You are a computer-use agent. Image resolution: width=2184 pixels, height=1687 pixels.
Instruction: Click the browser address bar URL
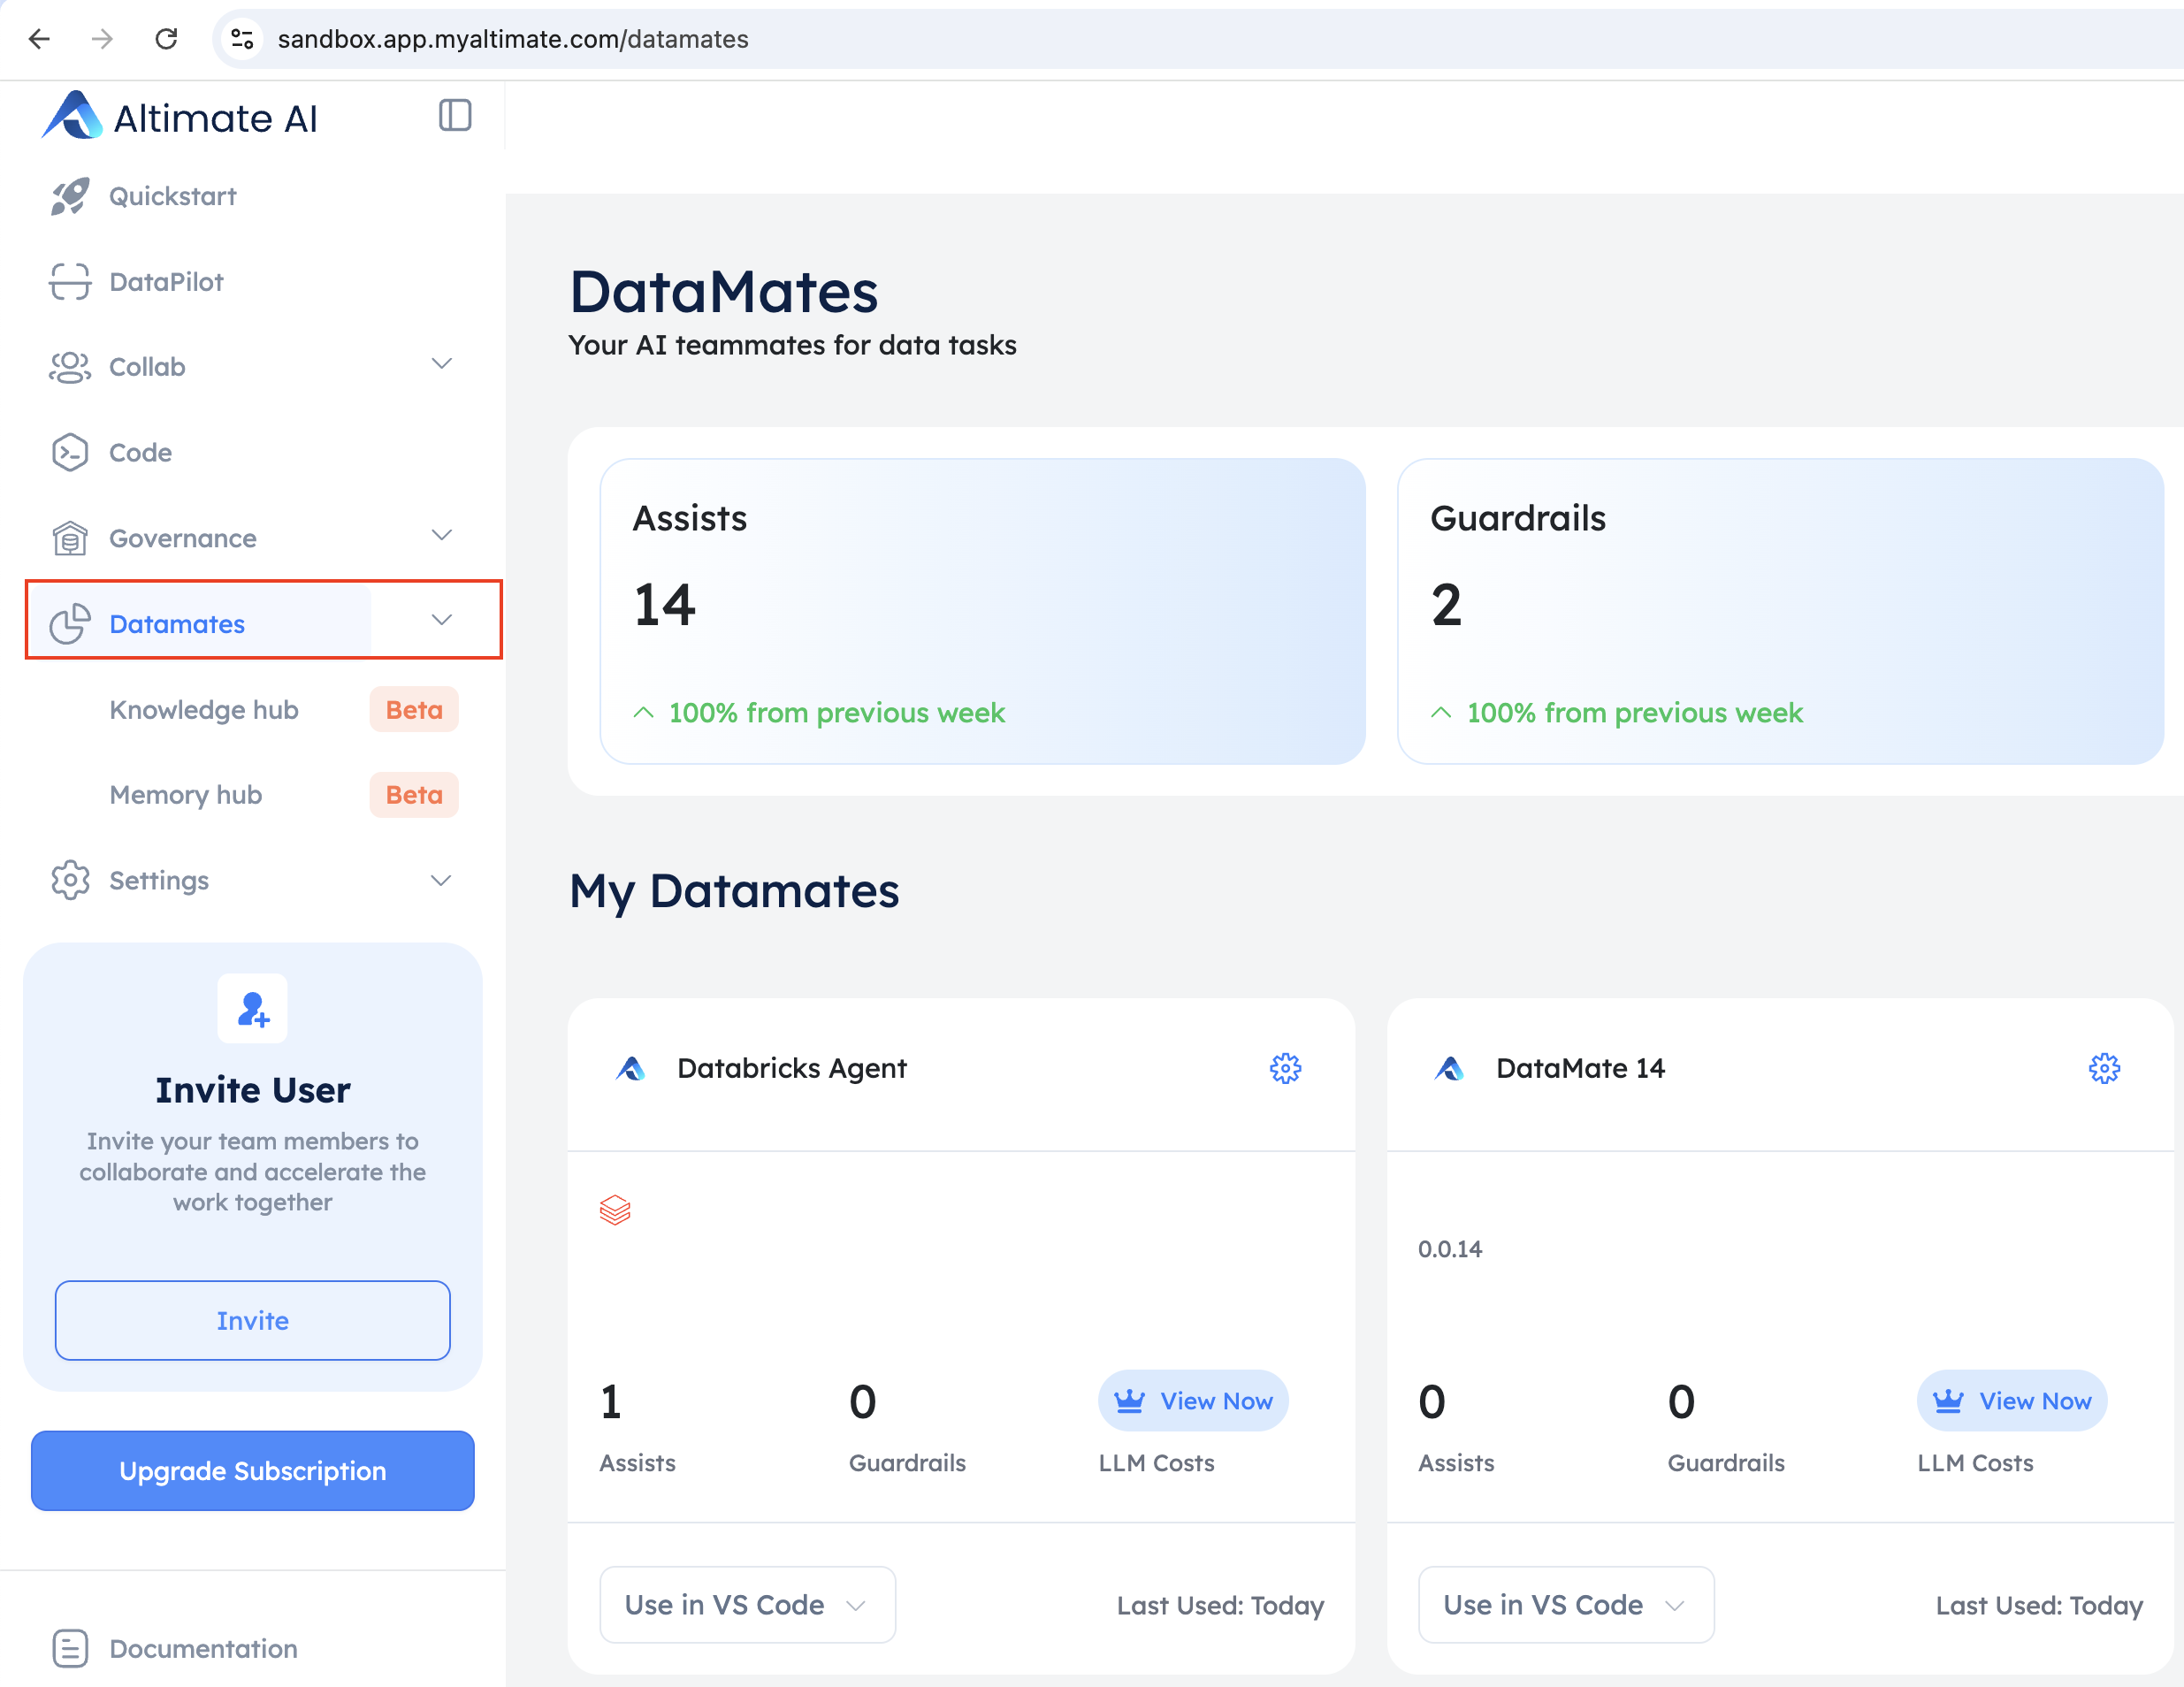[513, 39]
